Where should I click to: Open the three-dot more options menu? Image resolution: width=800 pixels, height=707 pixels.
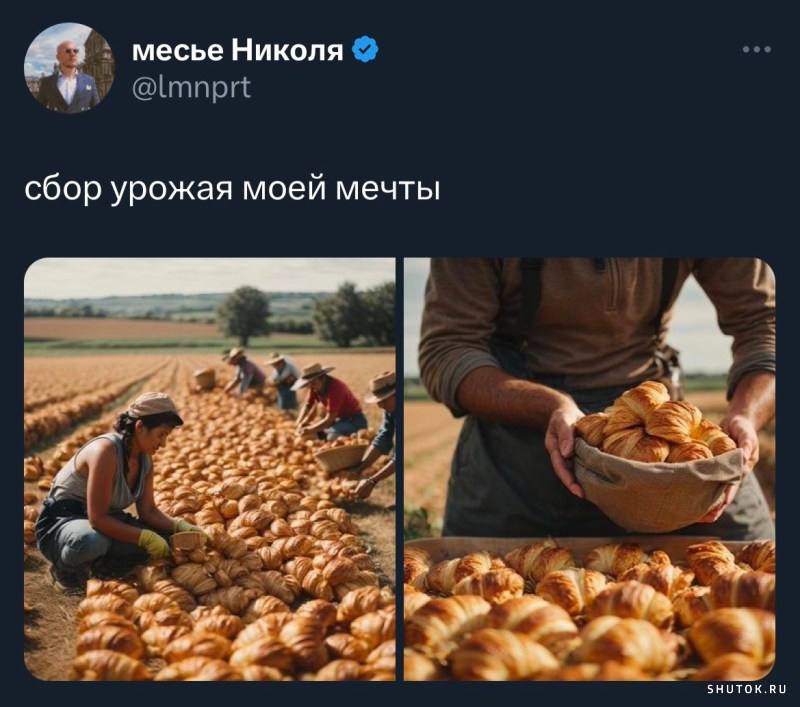pos(757,49)
